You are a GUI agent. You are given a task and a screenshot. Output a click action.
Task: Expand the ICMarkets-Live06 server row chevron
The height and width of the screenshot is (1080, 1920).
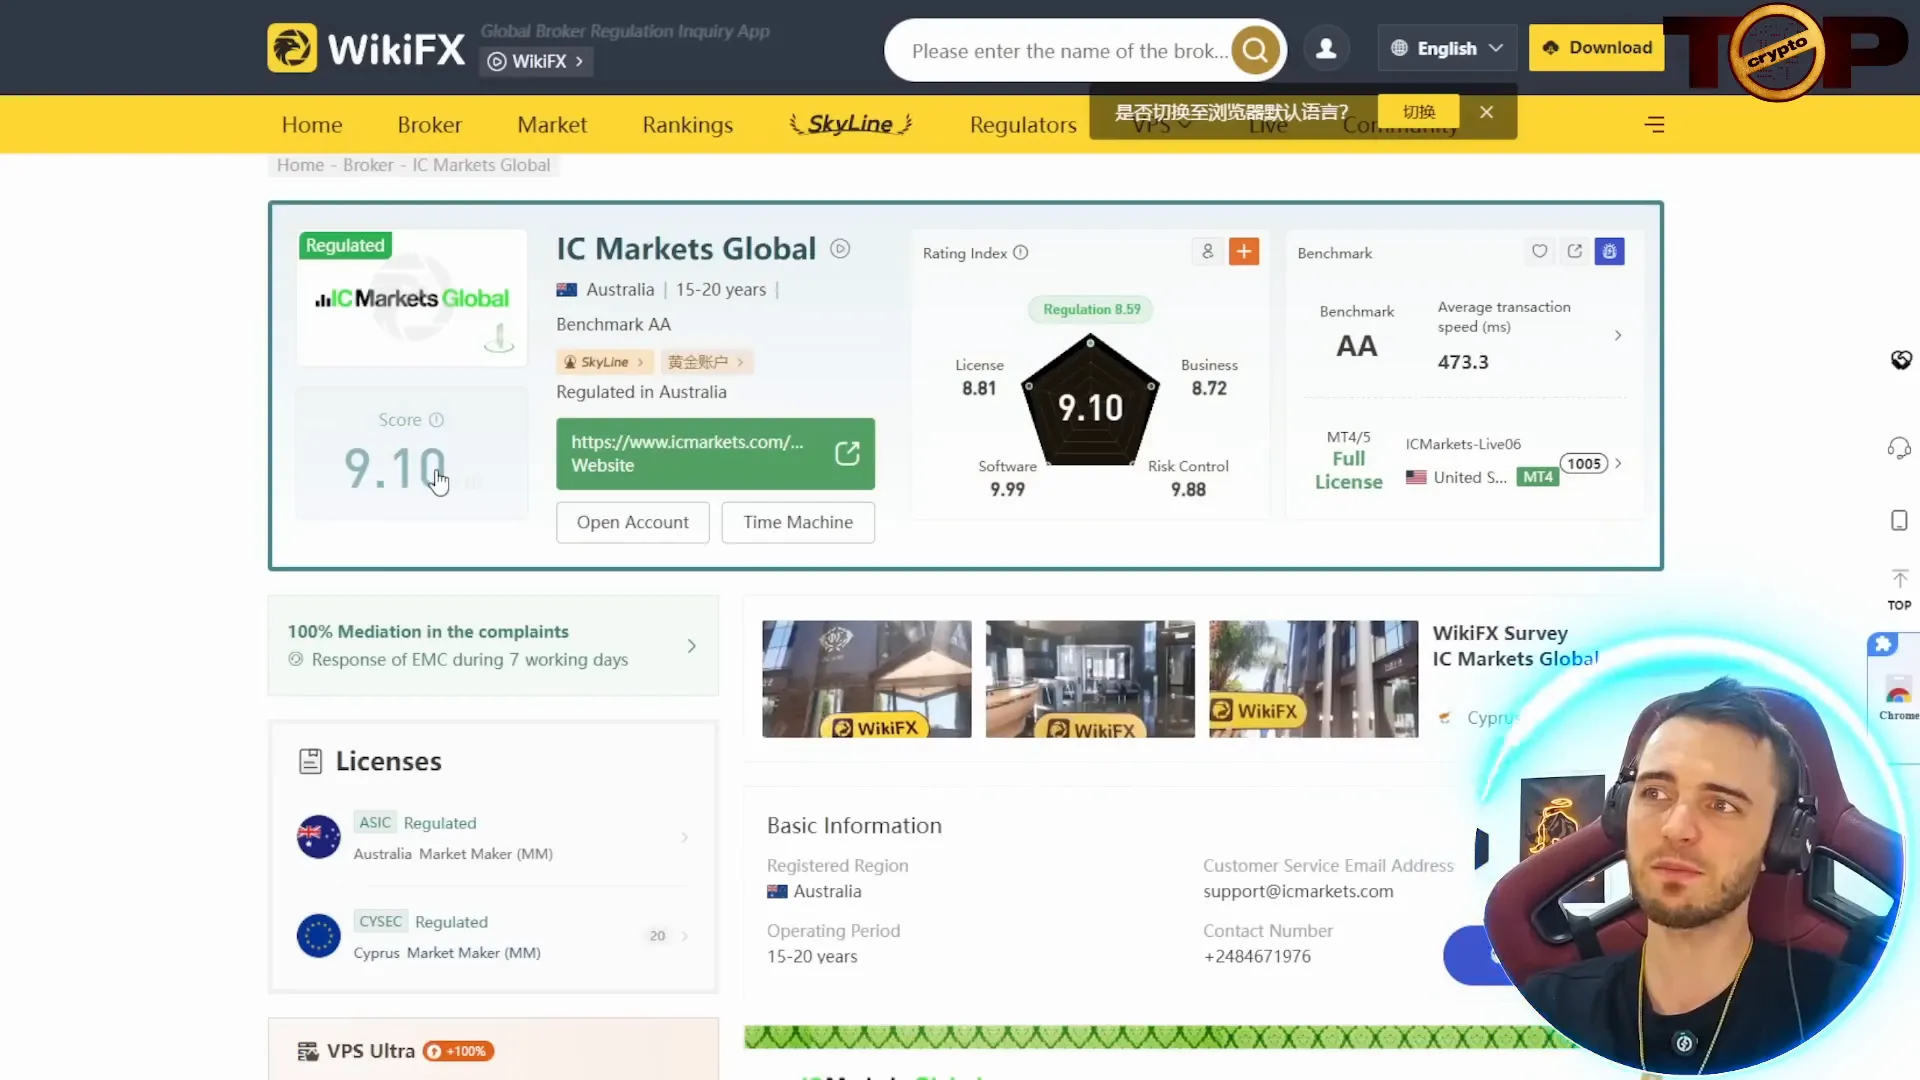click(x=1618, y=463)
